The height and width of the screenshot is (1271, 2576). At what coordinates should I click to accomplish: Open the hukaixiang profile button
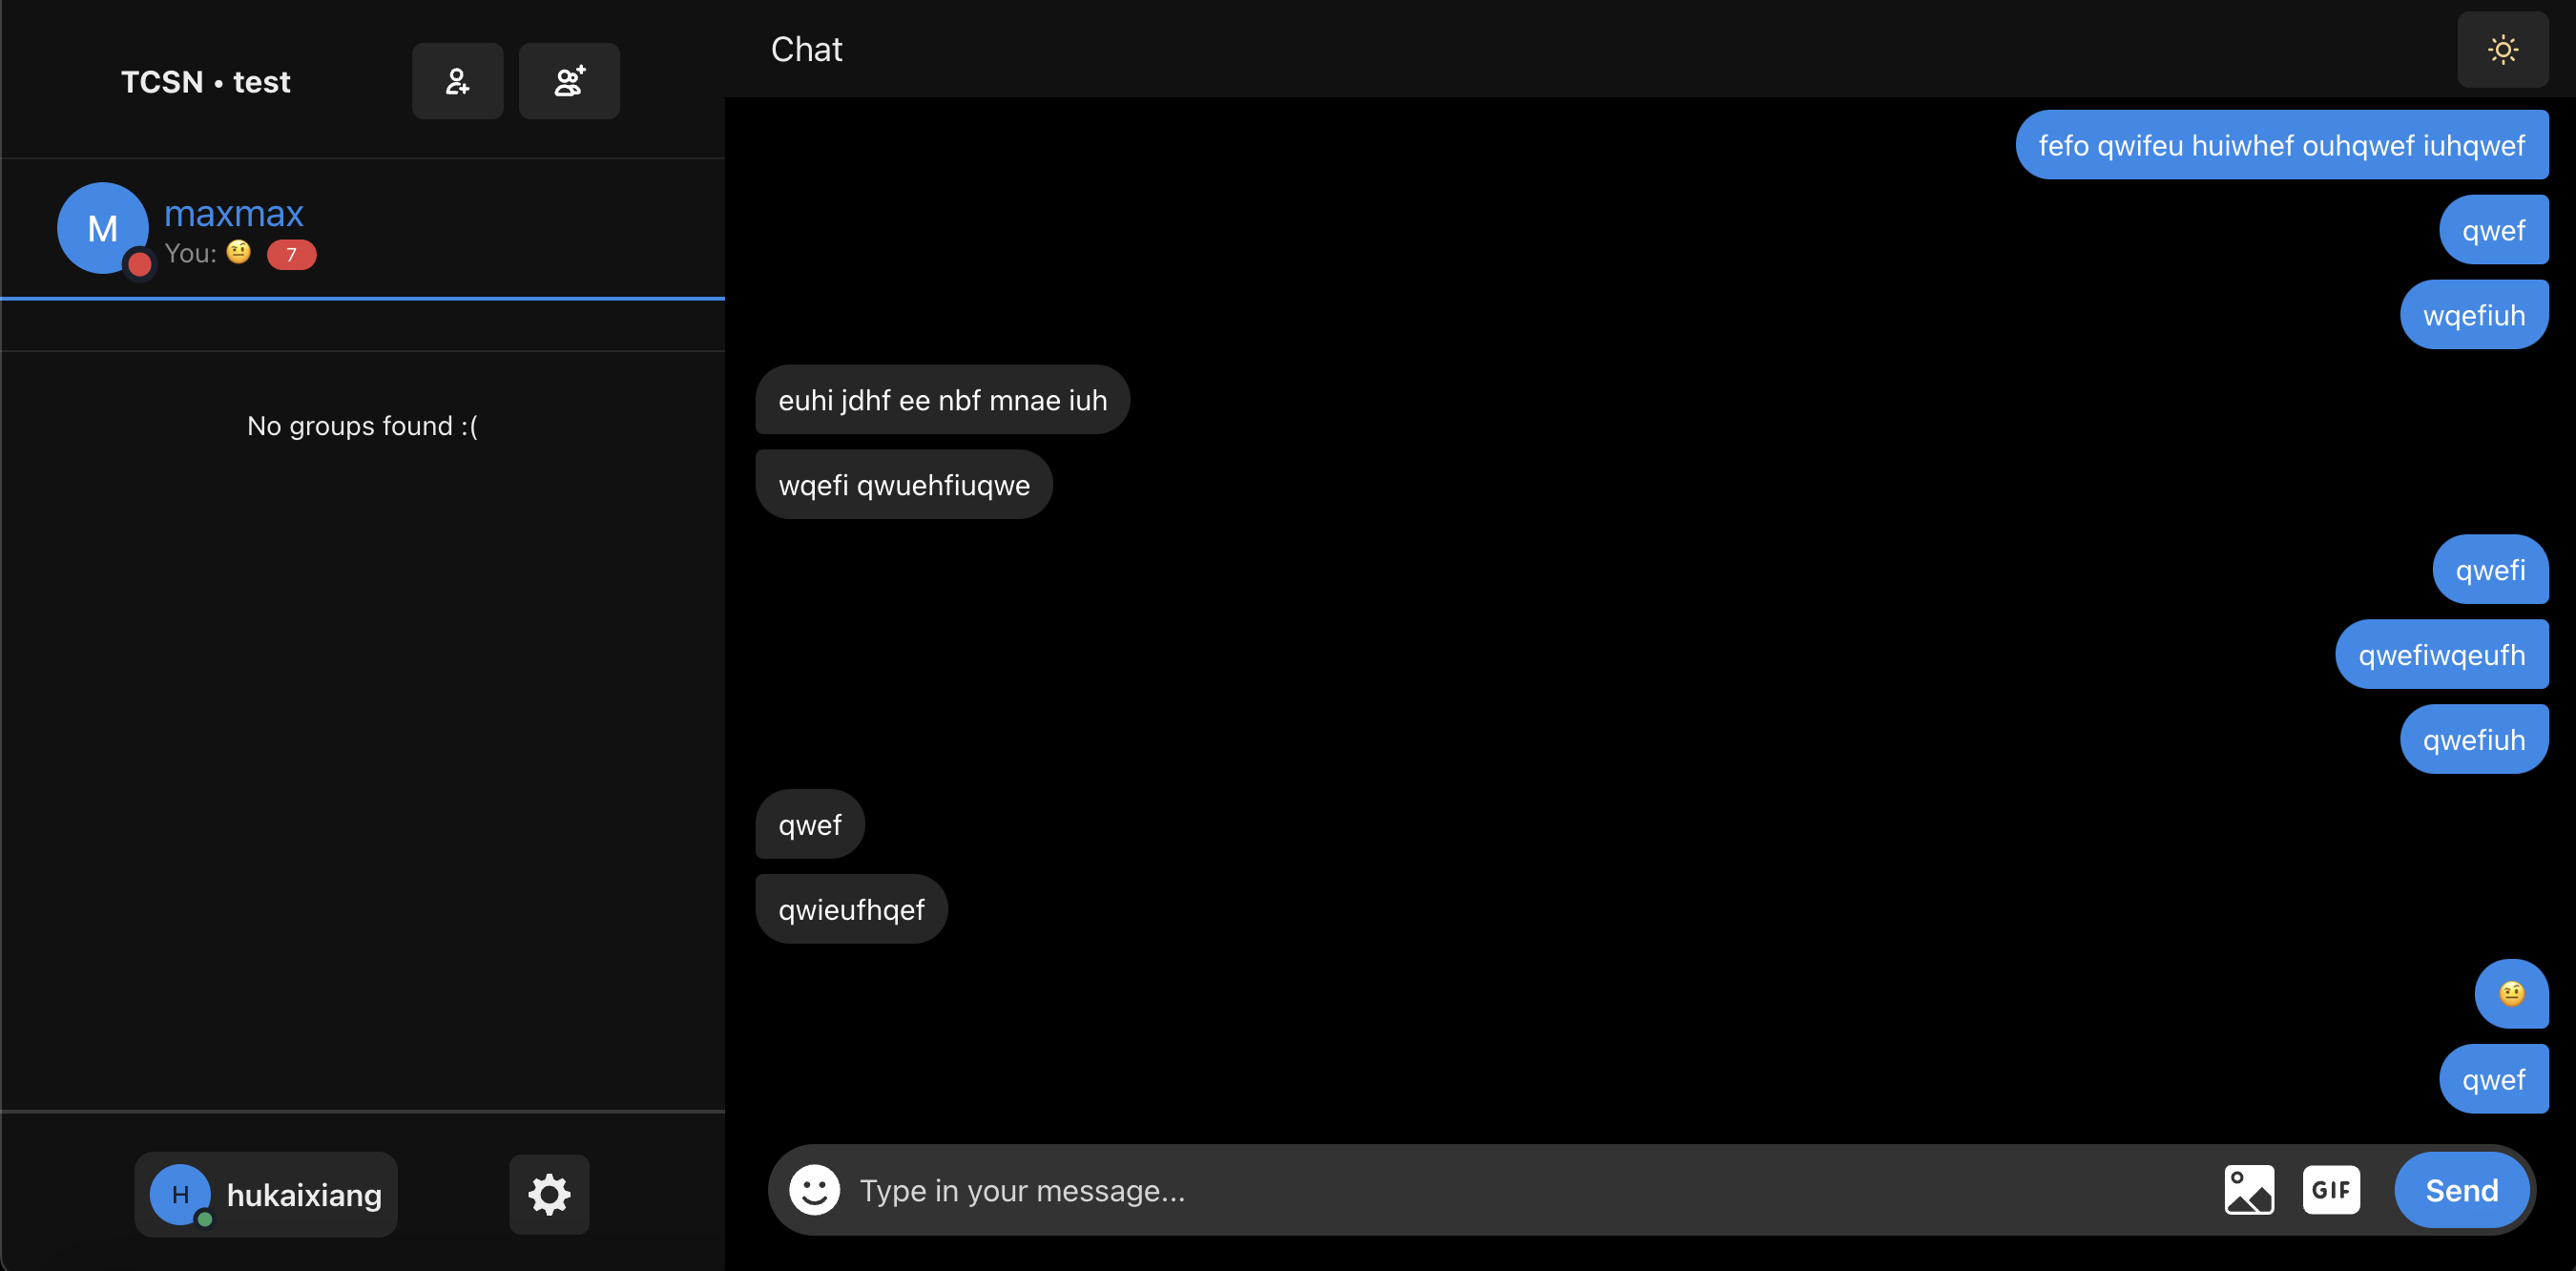click(266, 1194)
